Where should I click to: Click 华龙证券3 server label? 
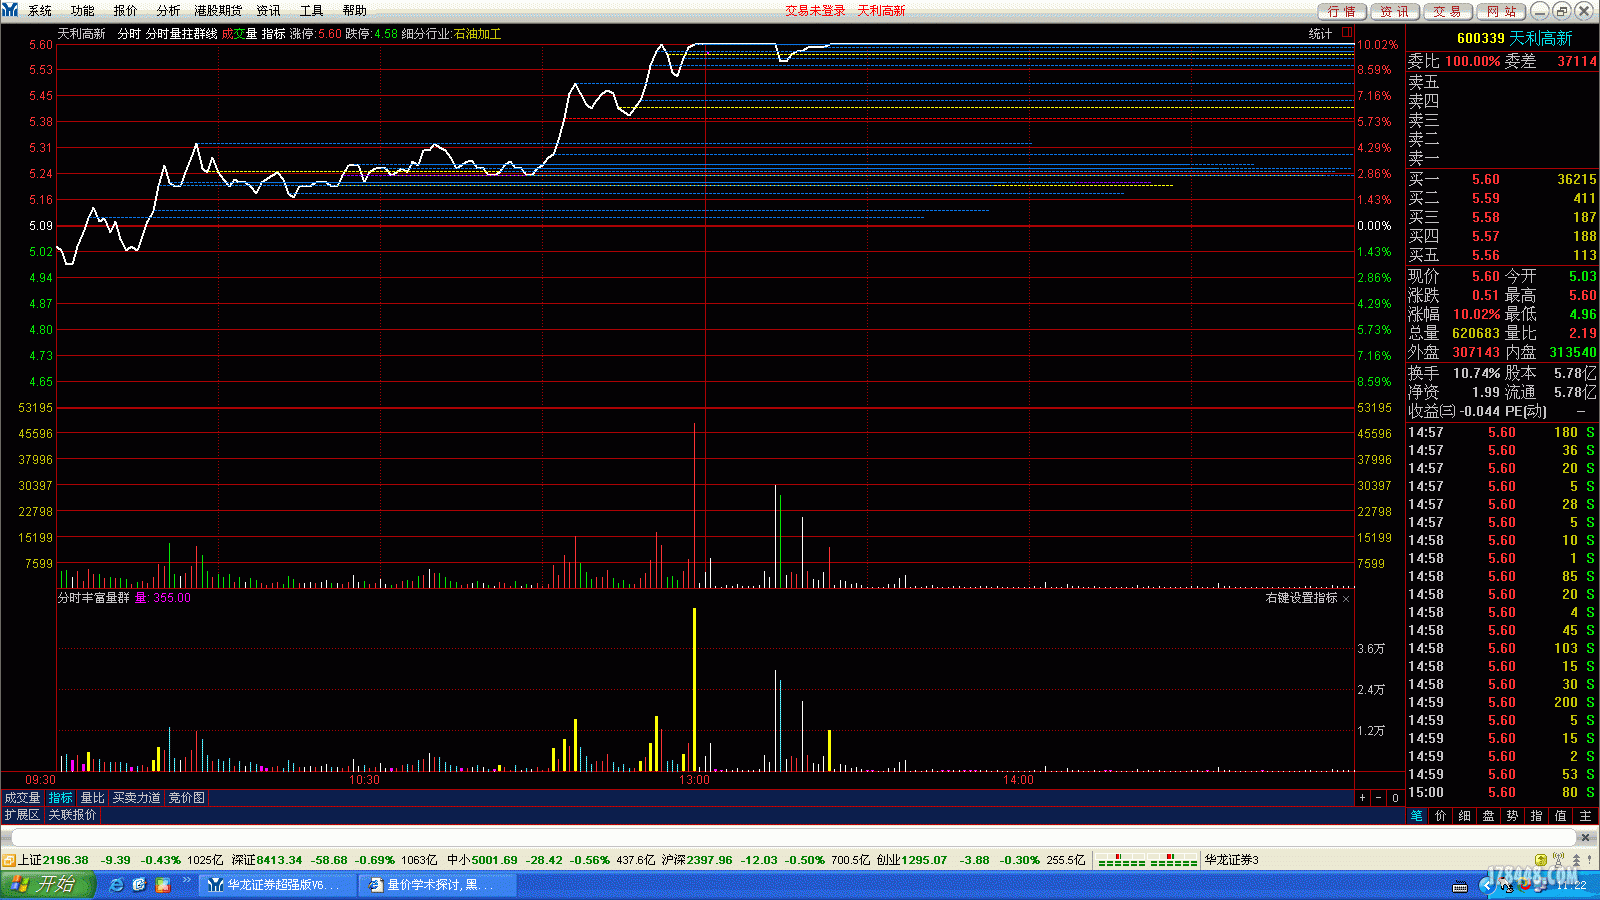(x=1231, y=860)
